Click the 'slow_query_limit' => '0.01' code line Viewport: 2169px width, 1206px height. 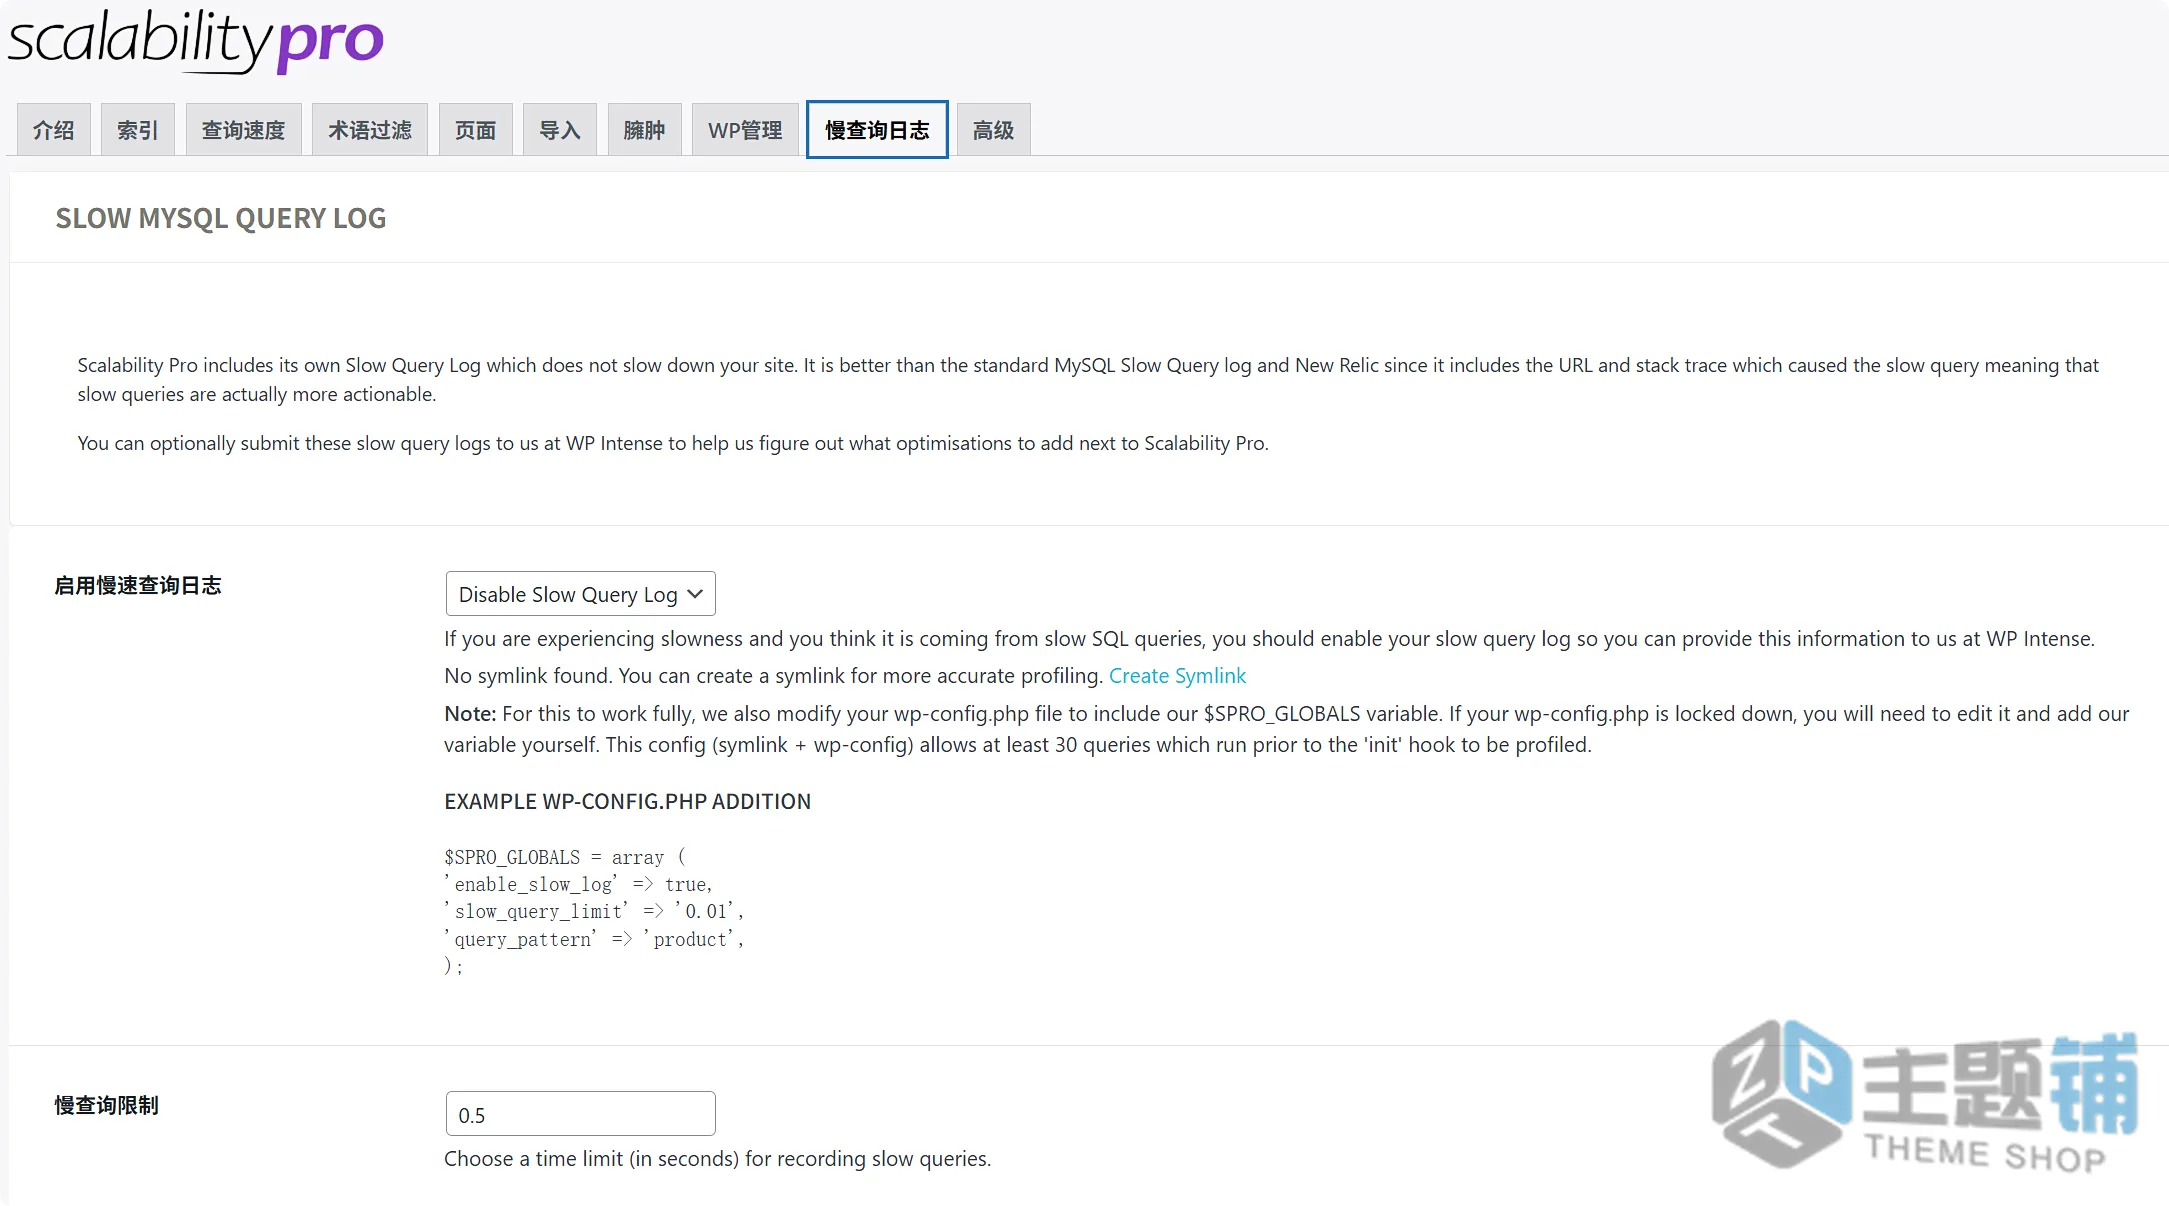click(x=594, y=912)
